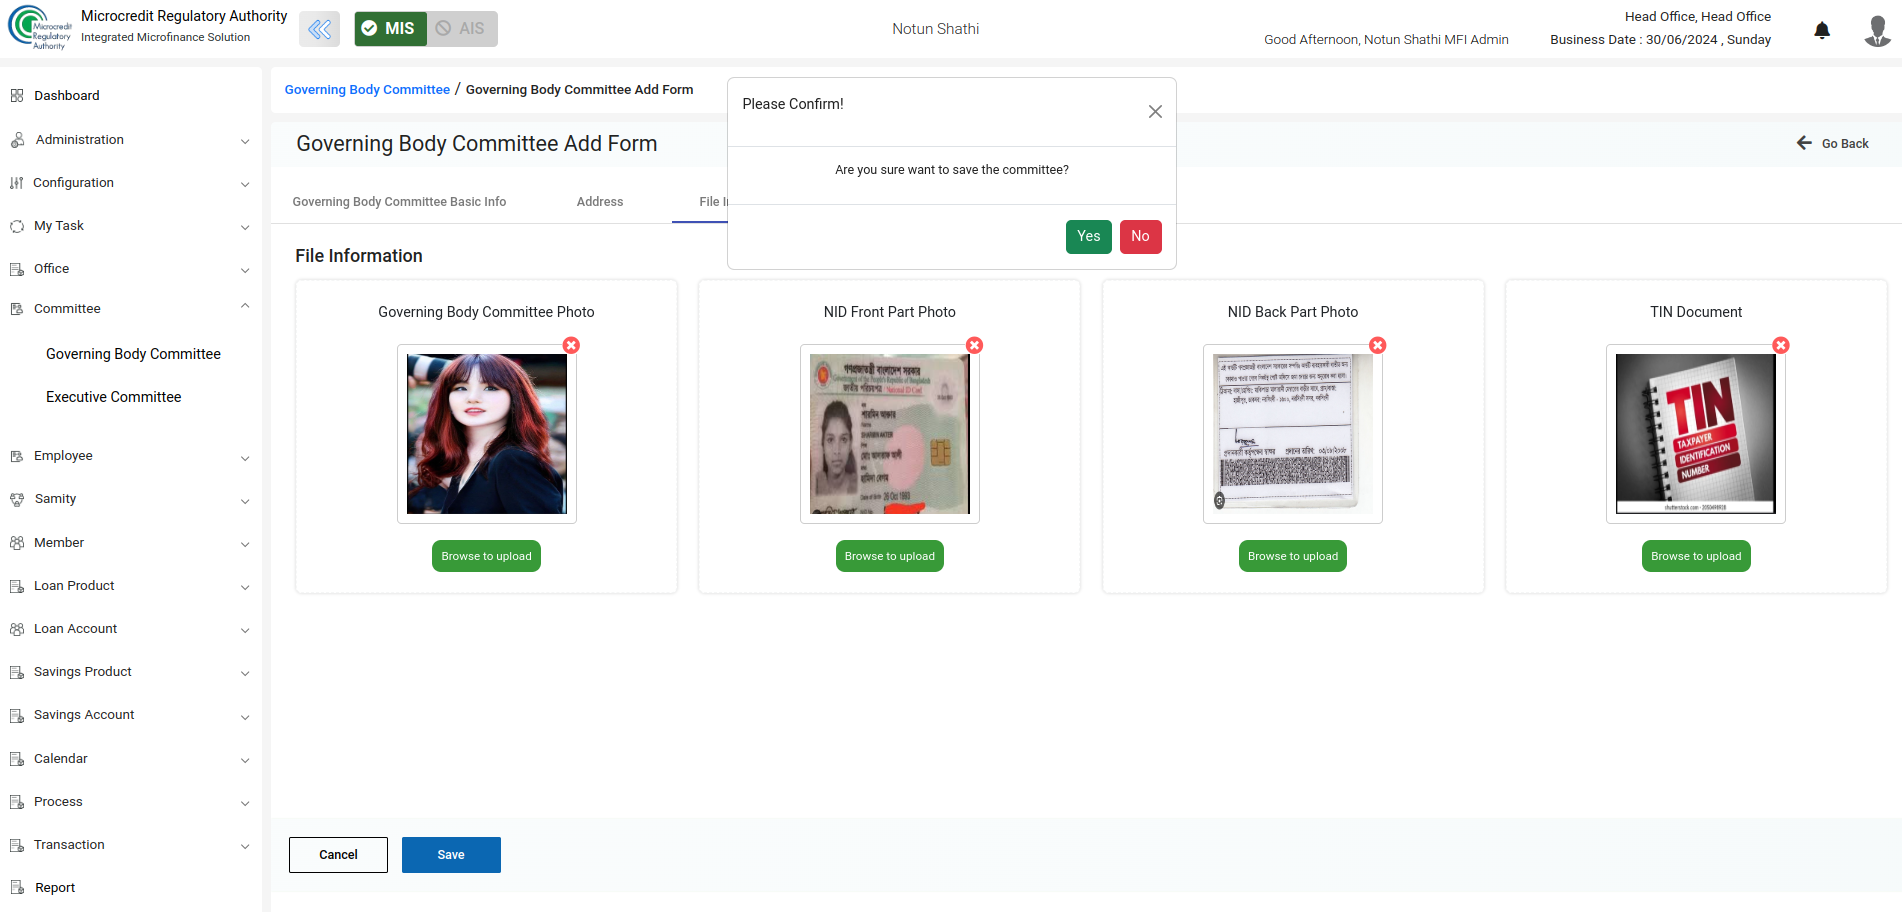The height and width of the screenshot is (912, 1902).
Task: Remove NID Front Part Photo
Action: (974, 345)
